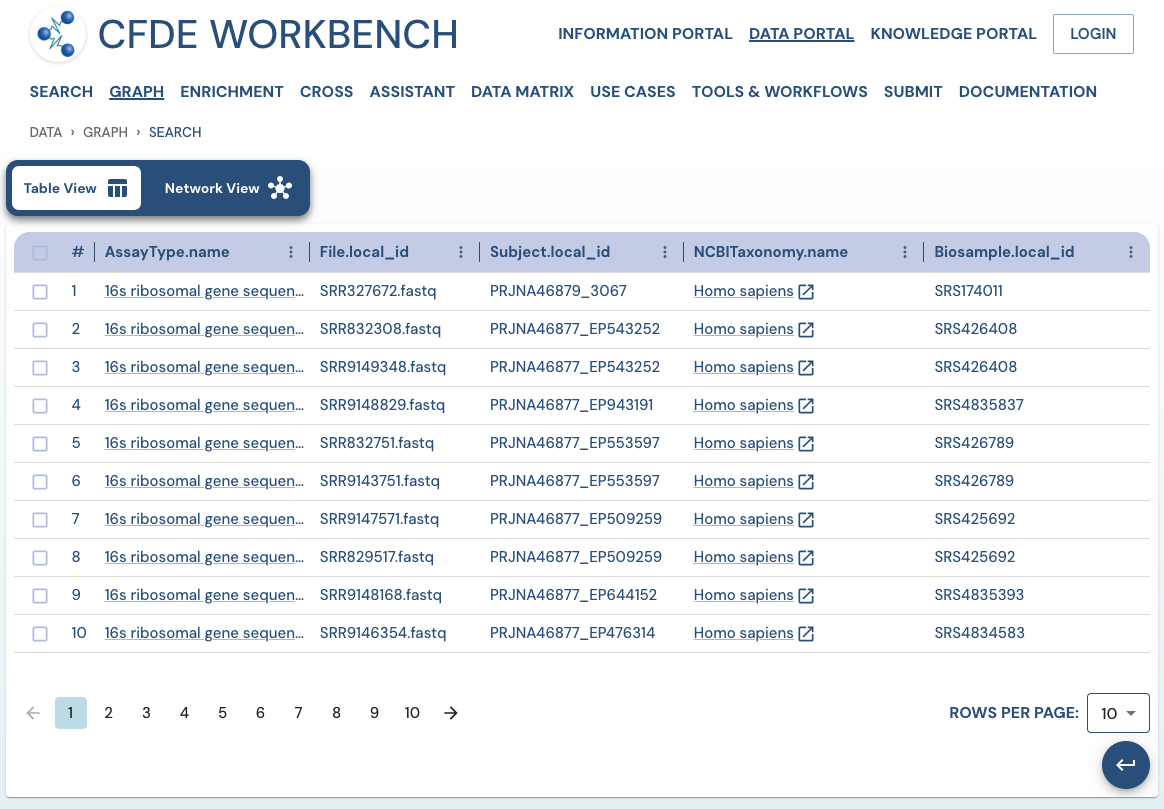Click the CFDE Workbench logo icon

coord(55,34)
